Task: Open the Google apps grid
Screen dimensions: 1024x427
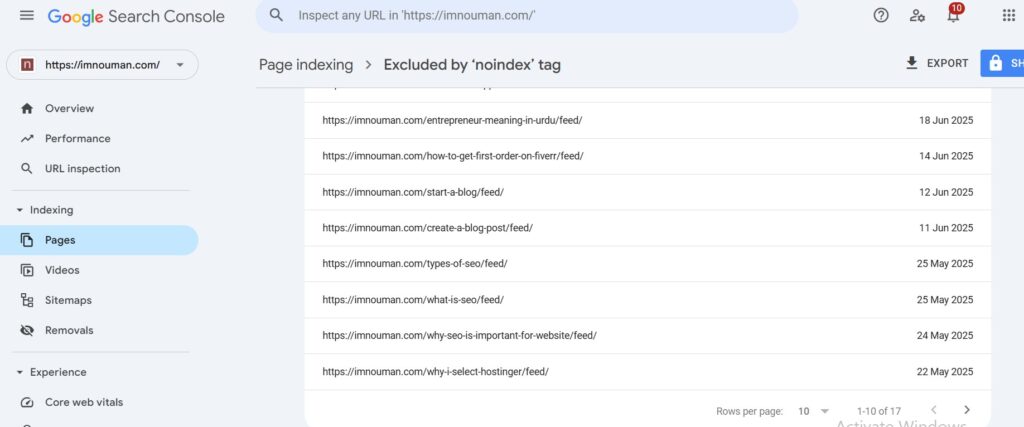Action: (x=1008, y=16)
